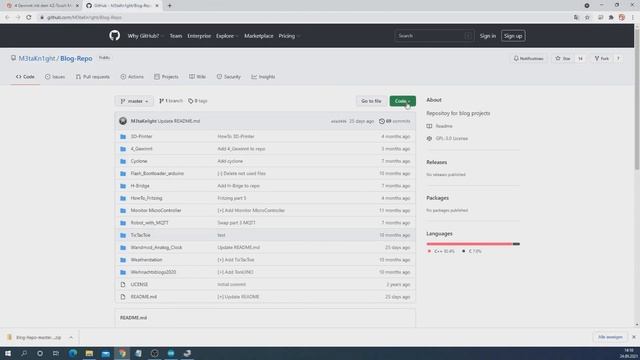640x360 pixels.
Task: Fork the repository
Action: (x=602, y=59)
